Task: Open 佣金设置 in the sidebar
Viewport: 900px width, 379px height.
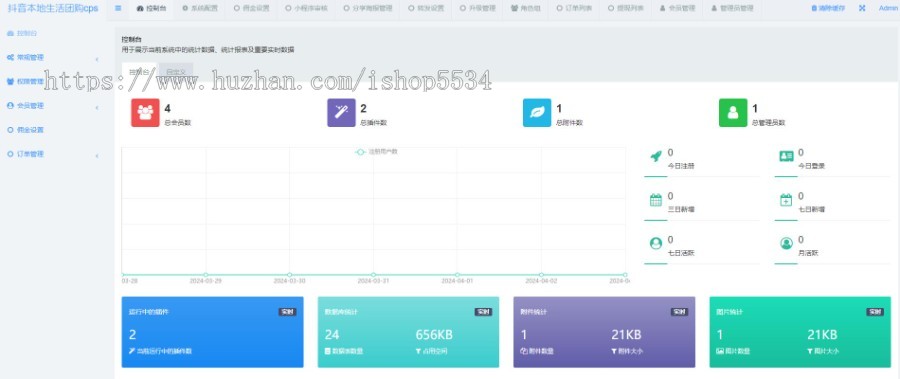Action: (30, 130)
